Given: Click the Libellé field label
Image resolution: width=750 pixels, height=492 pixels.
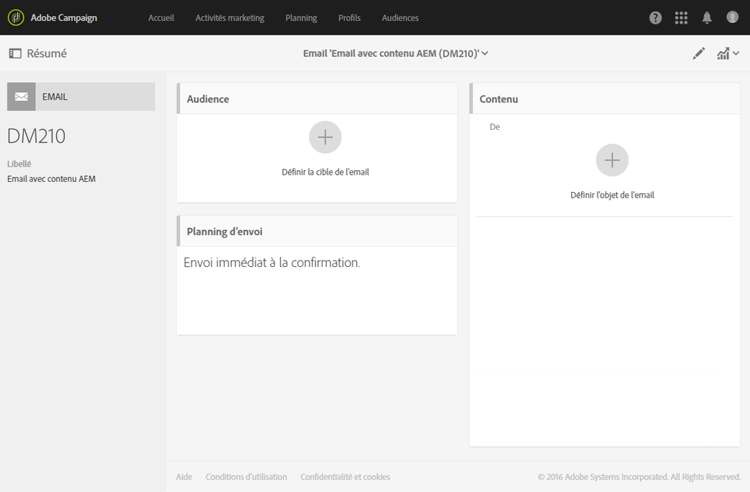Looking at the screenshot, I should point(19,164).
